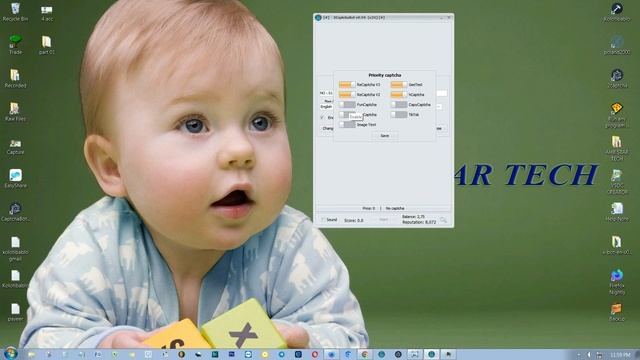Image resolution: width=640 pixels, height=360 pixels.
Task: Click the Chrome icon in the taskbar
Action: (x=365, y=354)
